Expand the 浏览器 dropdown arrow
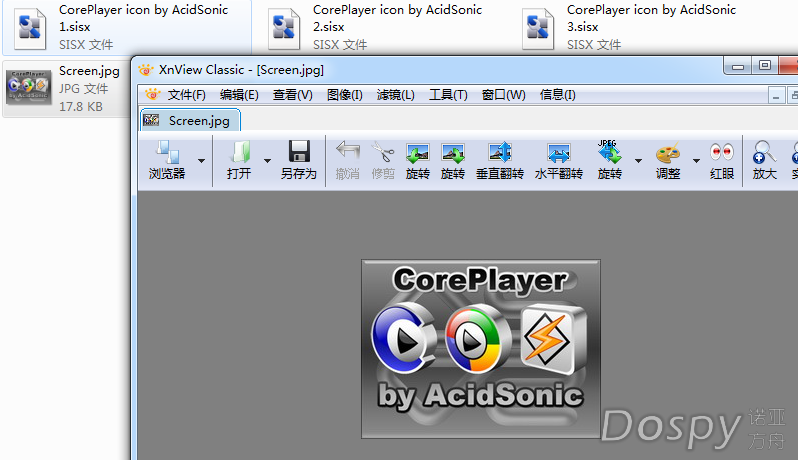 coord(202,161)
